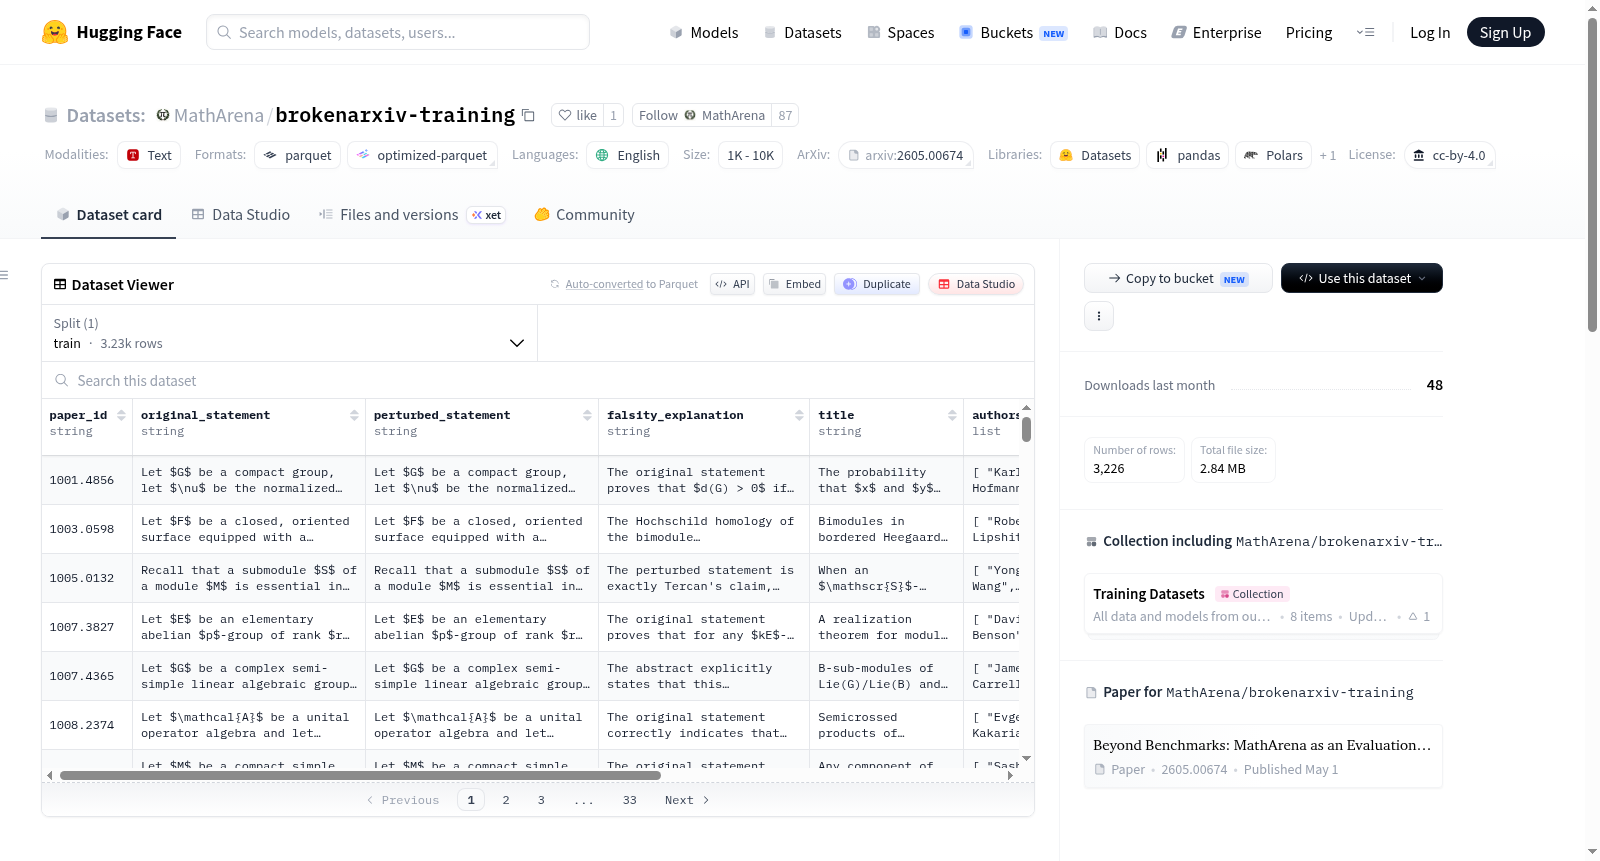Viewport: 1600px width, 861px height.
Task: Go to page 33 of the dataset
Action: (629, 800)
